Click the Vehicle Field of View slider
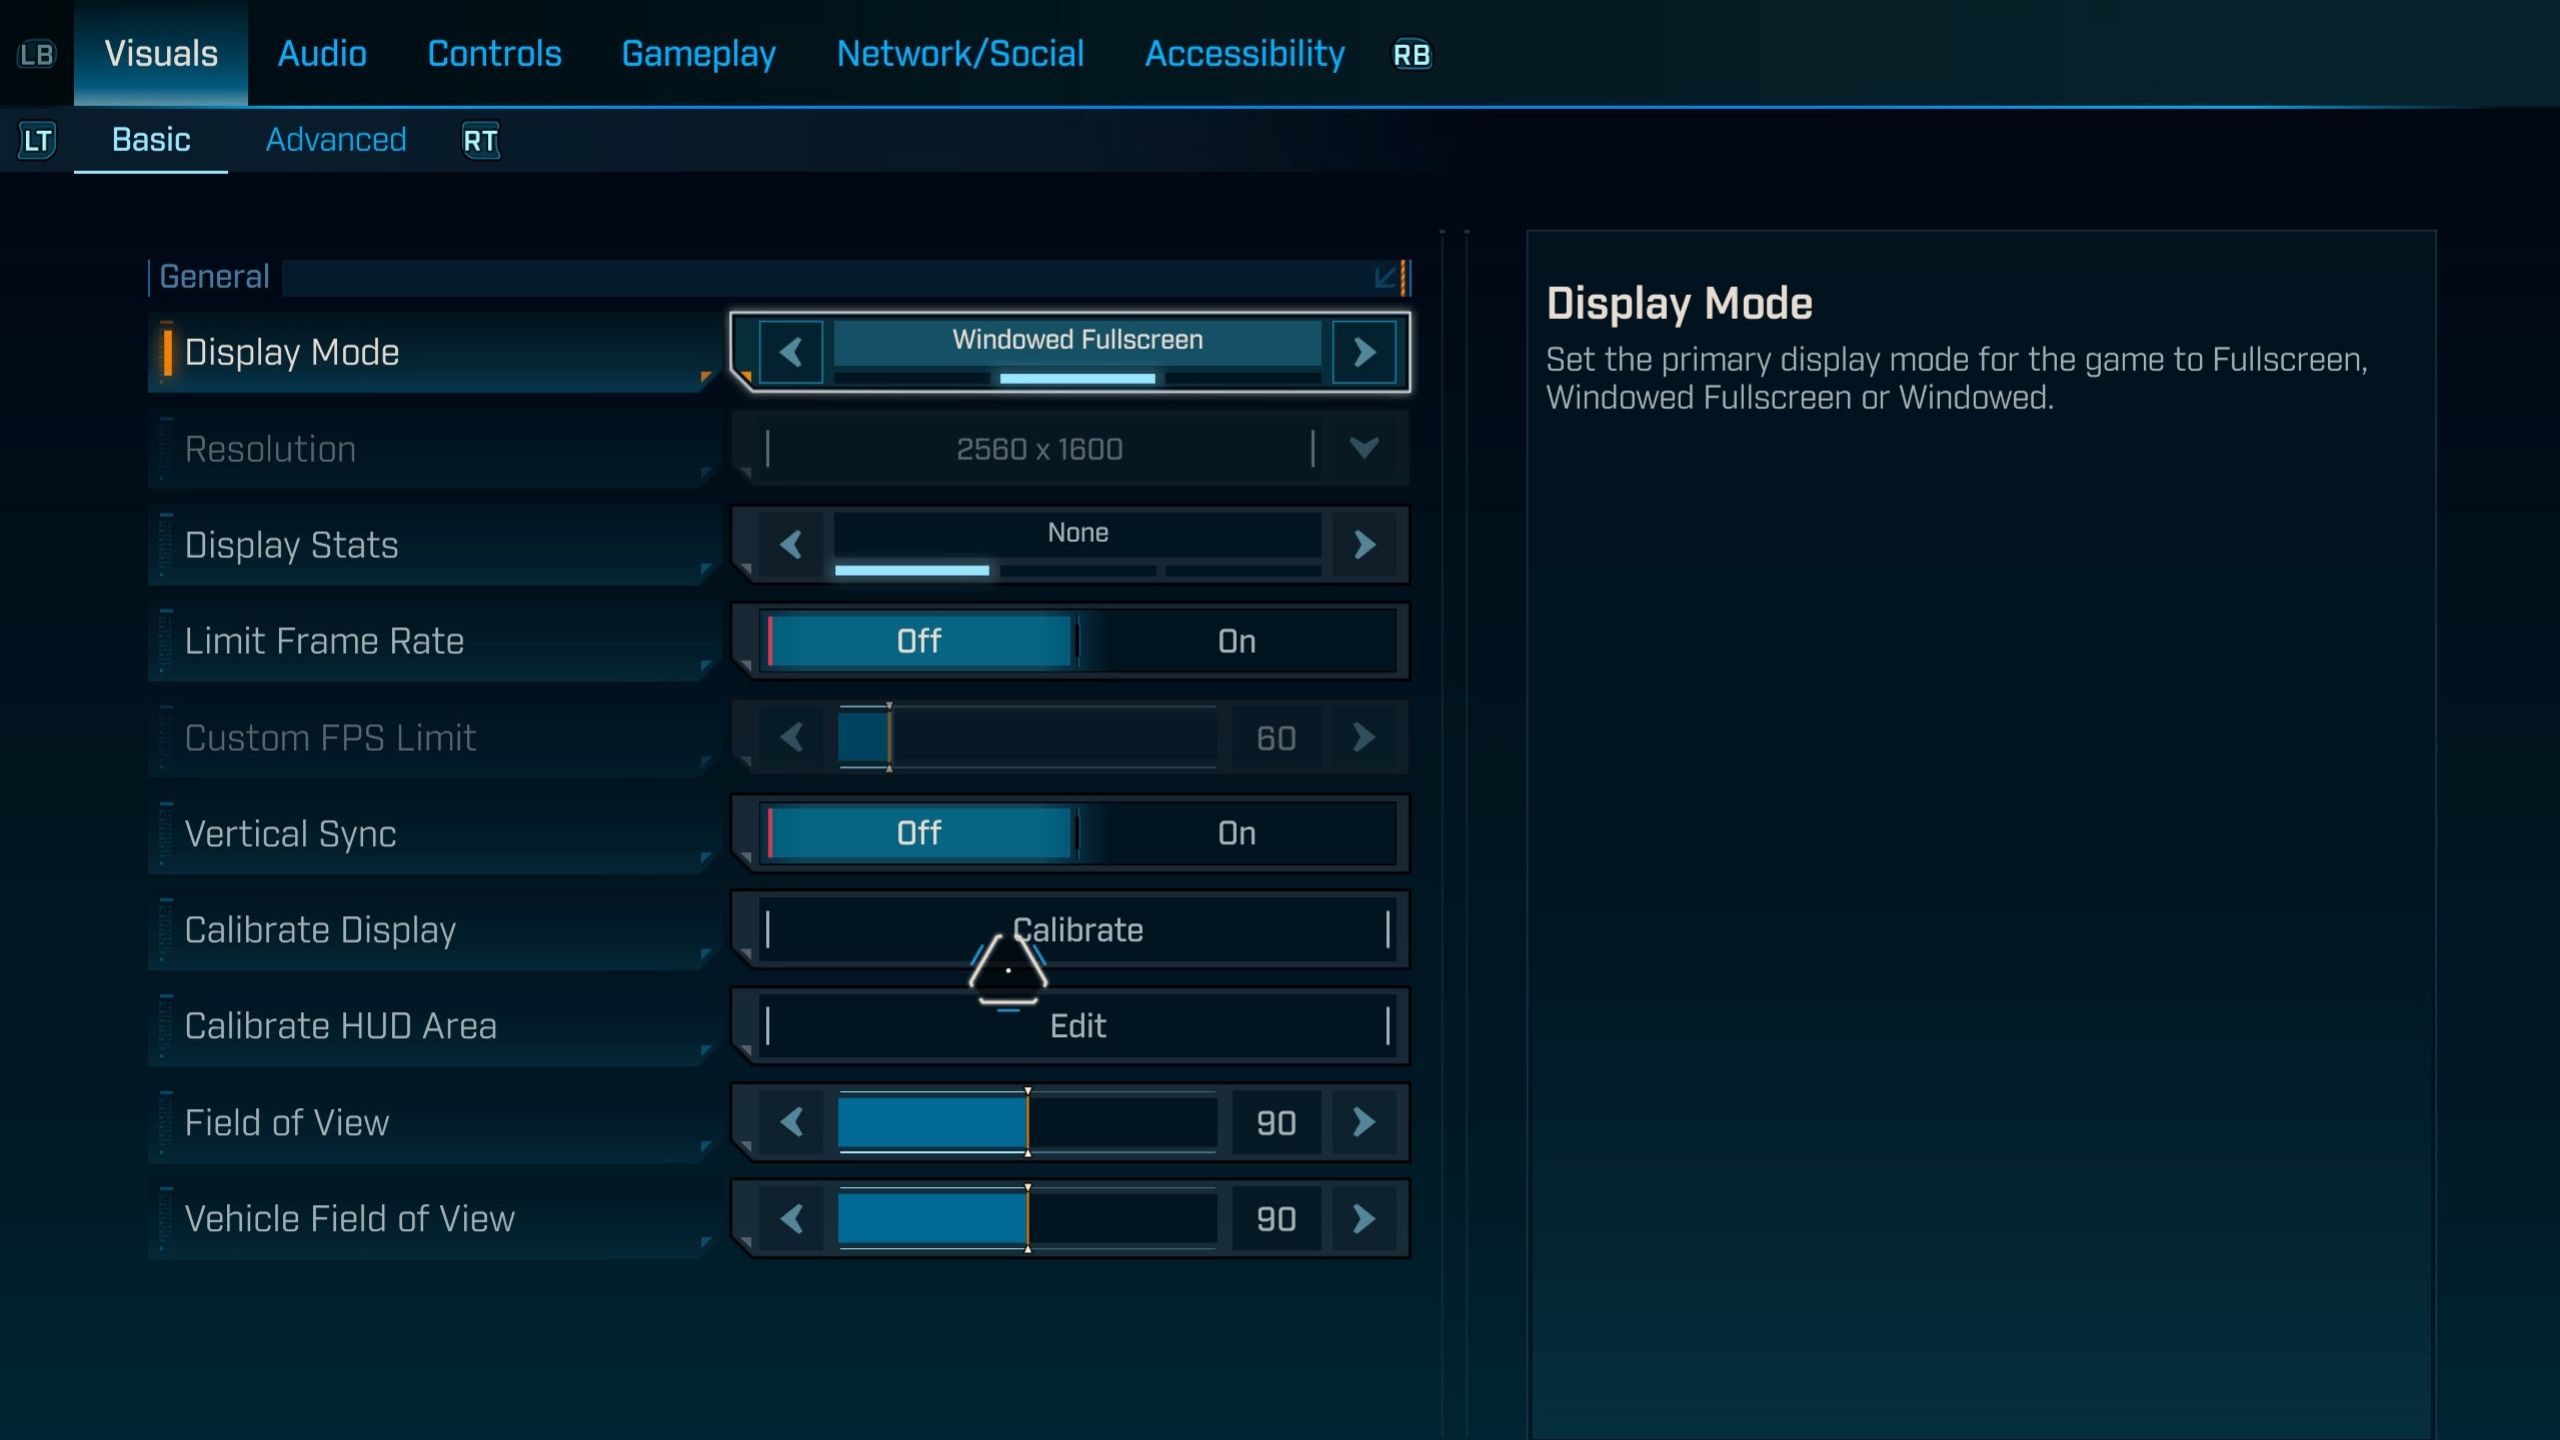The height and width of the screenshot is (1440, 2560). coord(1027,1219)
